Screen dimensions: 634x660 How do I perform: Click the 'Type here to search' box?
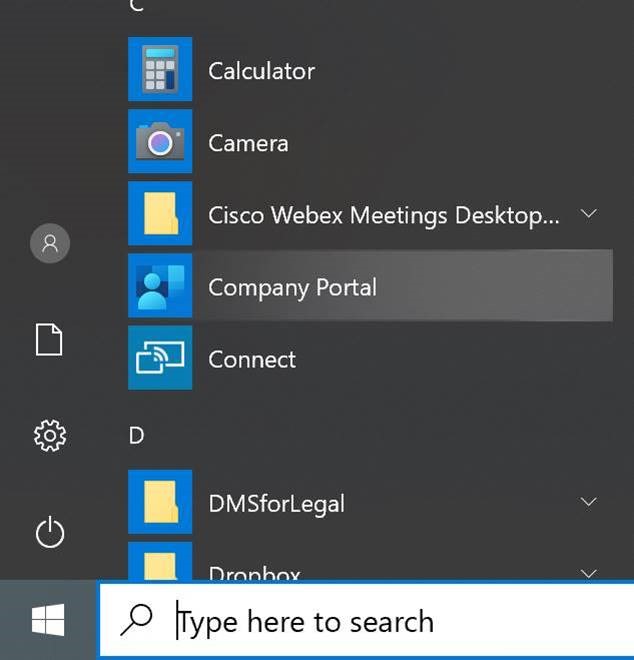pyautogui.click(x=366, y=620)
